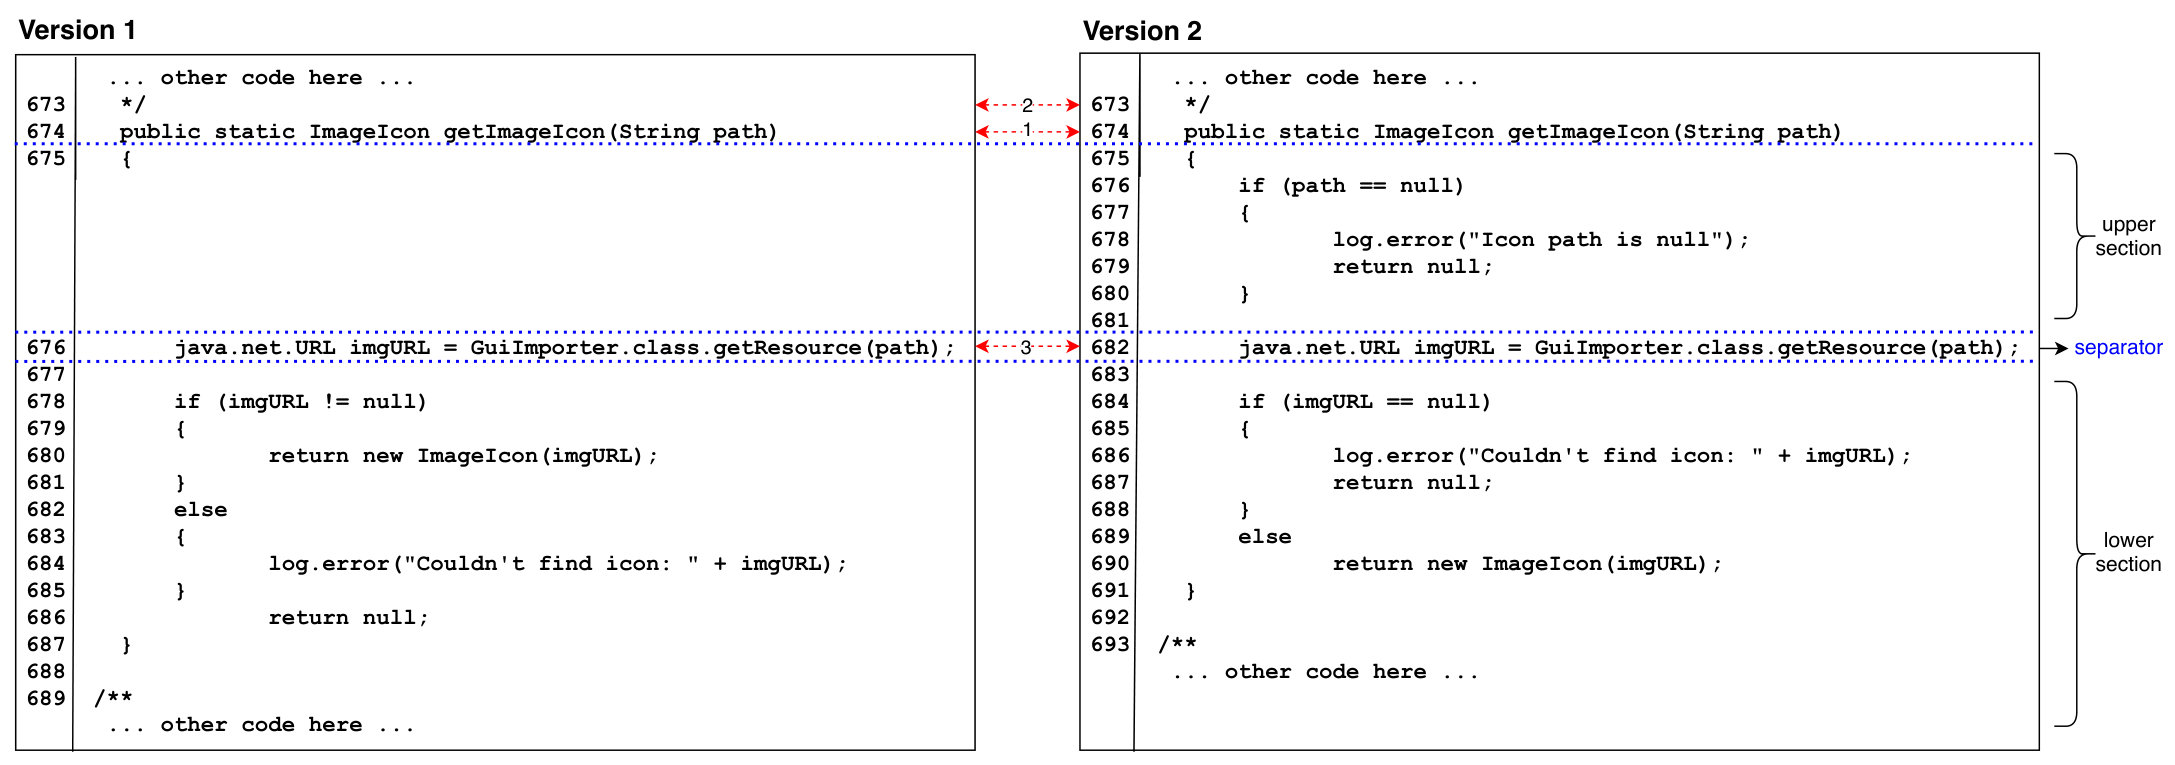2175x765 pixels.
Task: Click line number 689 in Version 1
Action: pyautogui.click(x=46, y=698)
